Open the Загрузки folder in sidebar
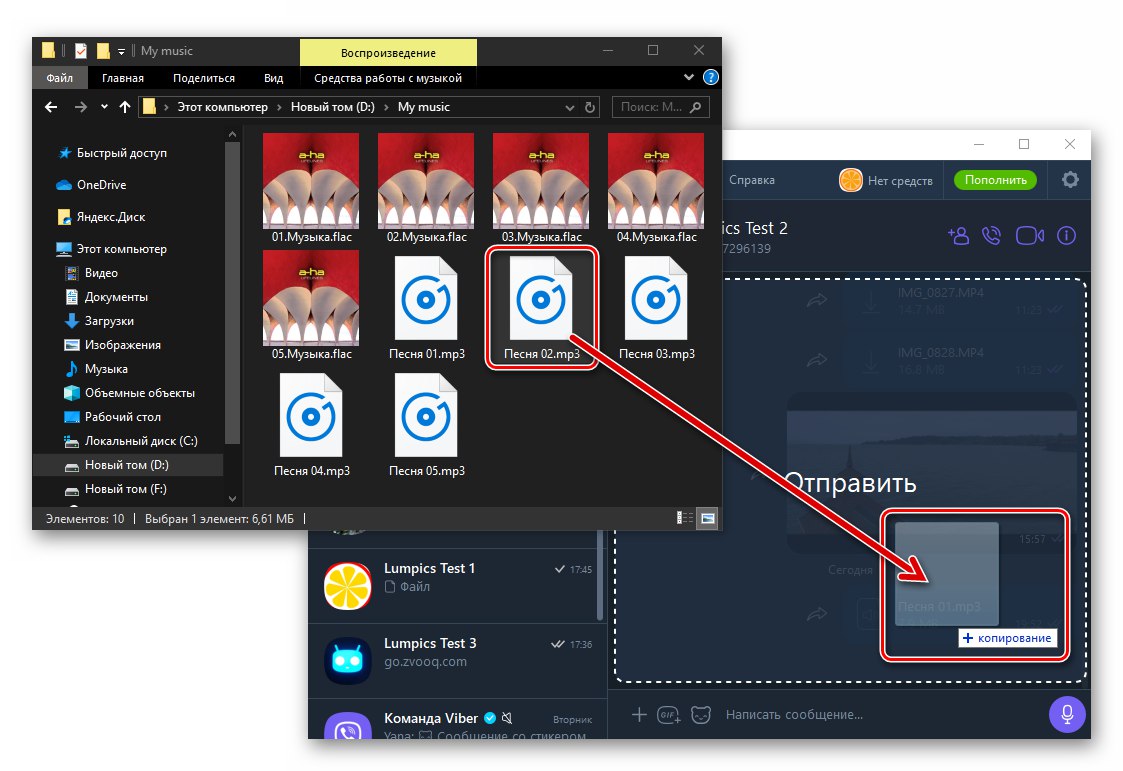 pyautogui.click(x=100, y=321)
